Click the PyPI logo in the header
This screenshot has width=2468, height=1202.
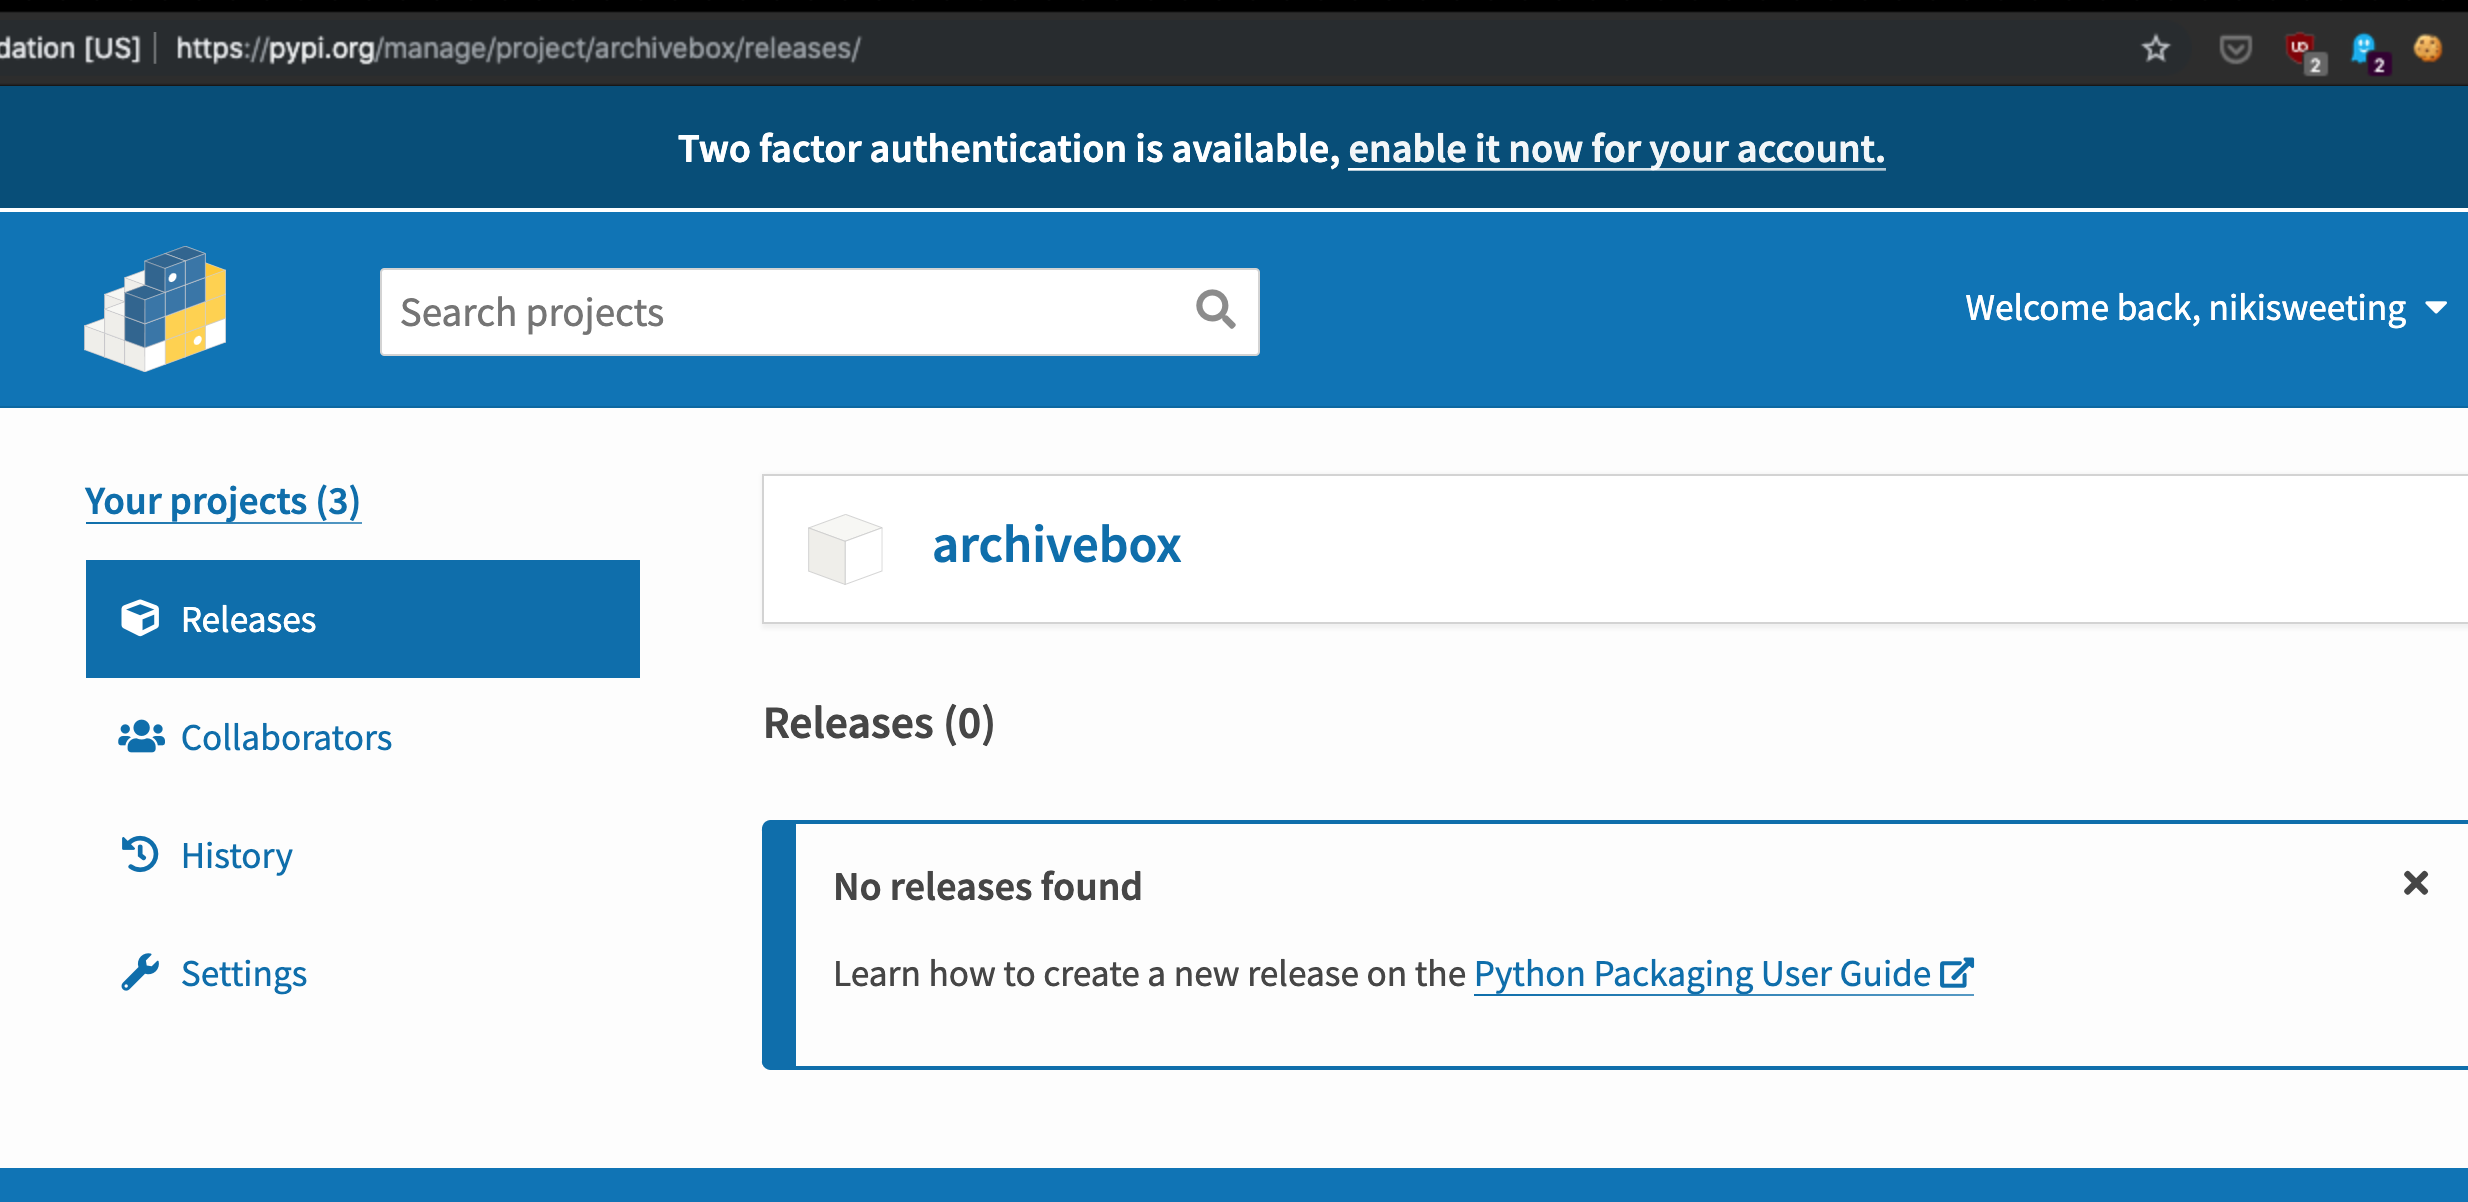[156, 309]
